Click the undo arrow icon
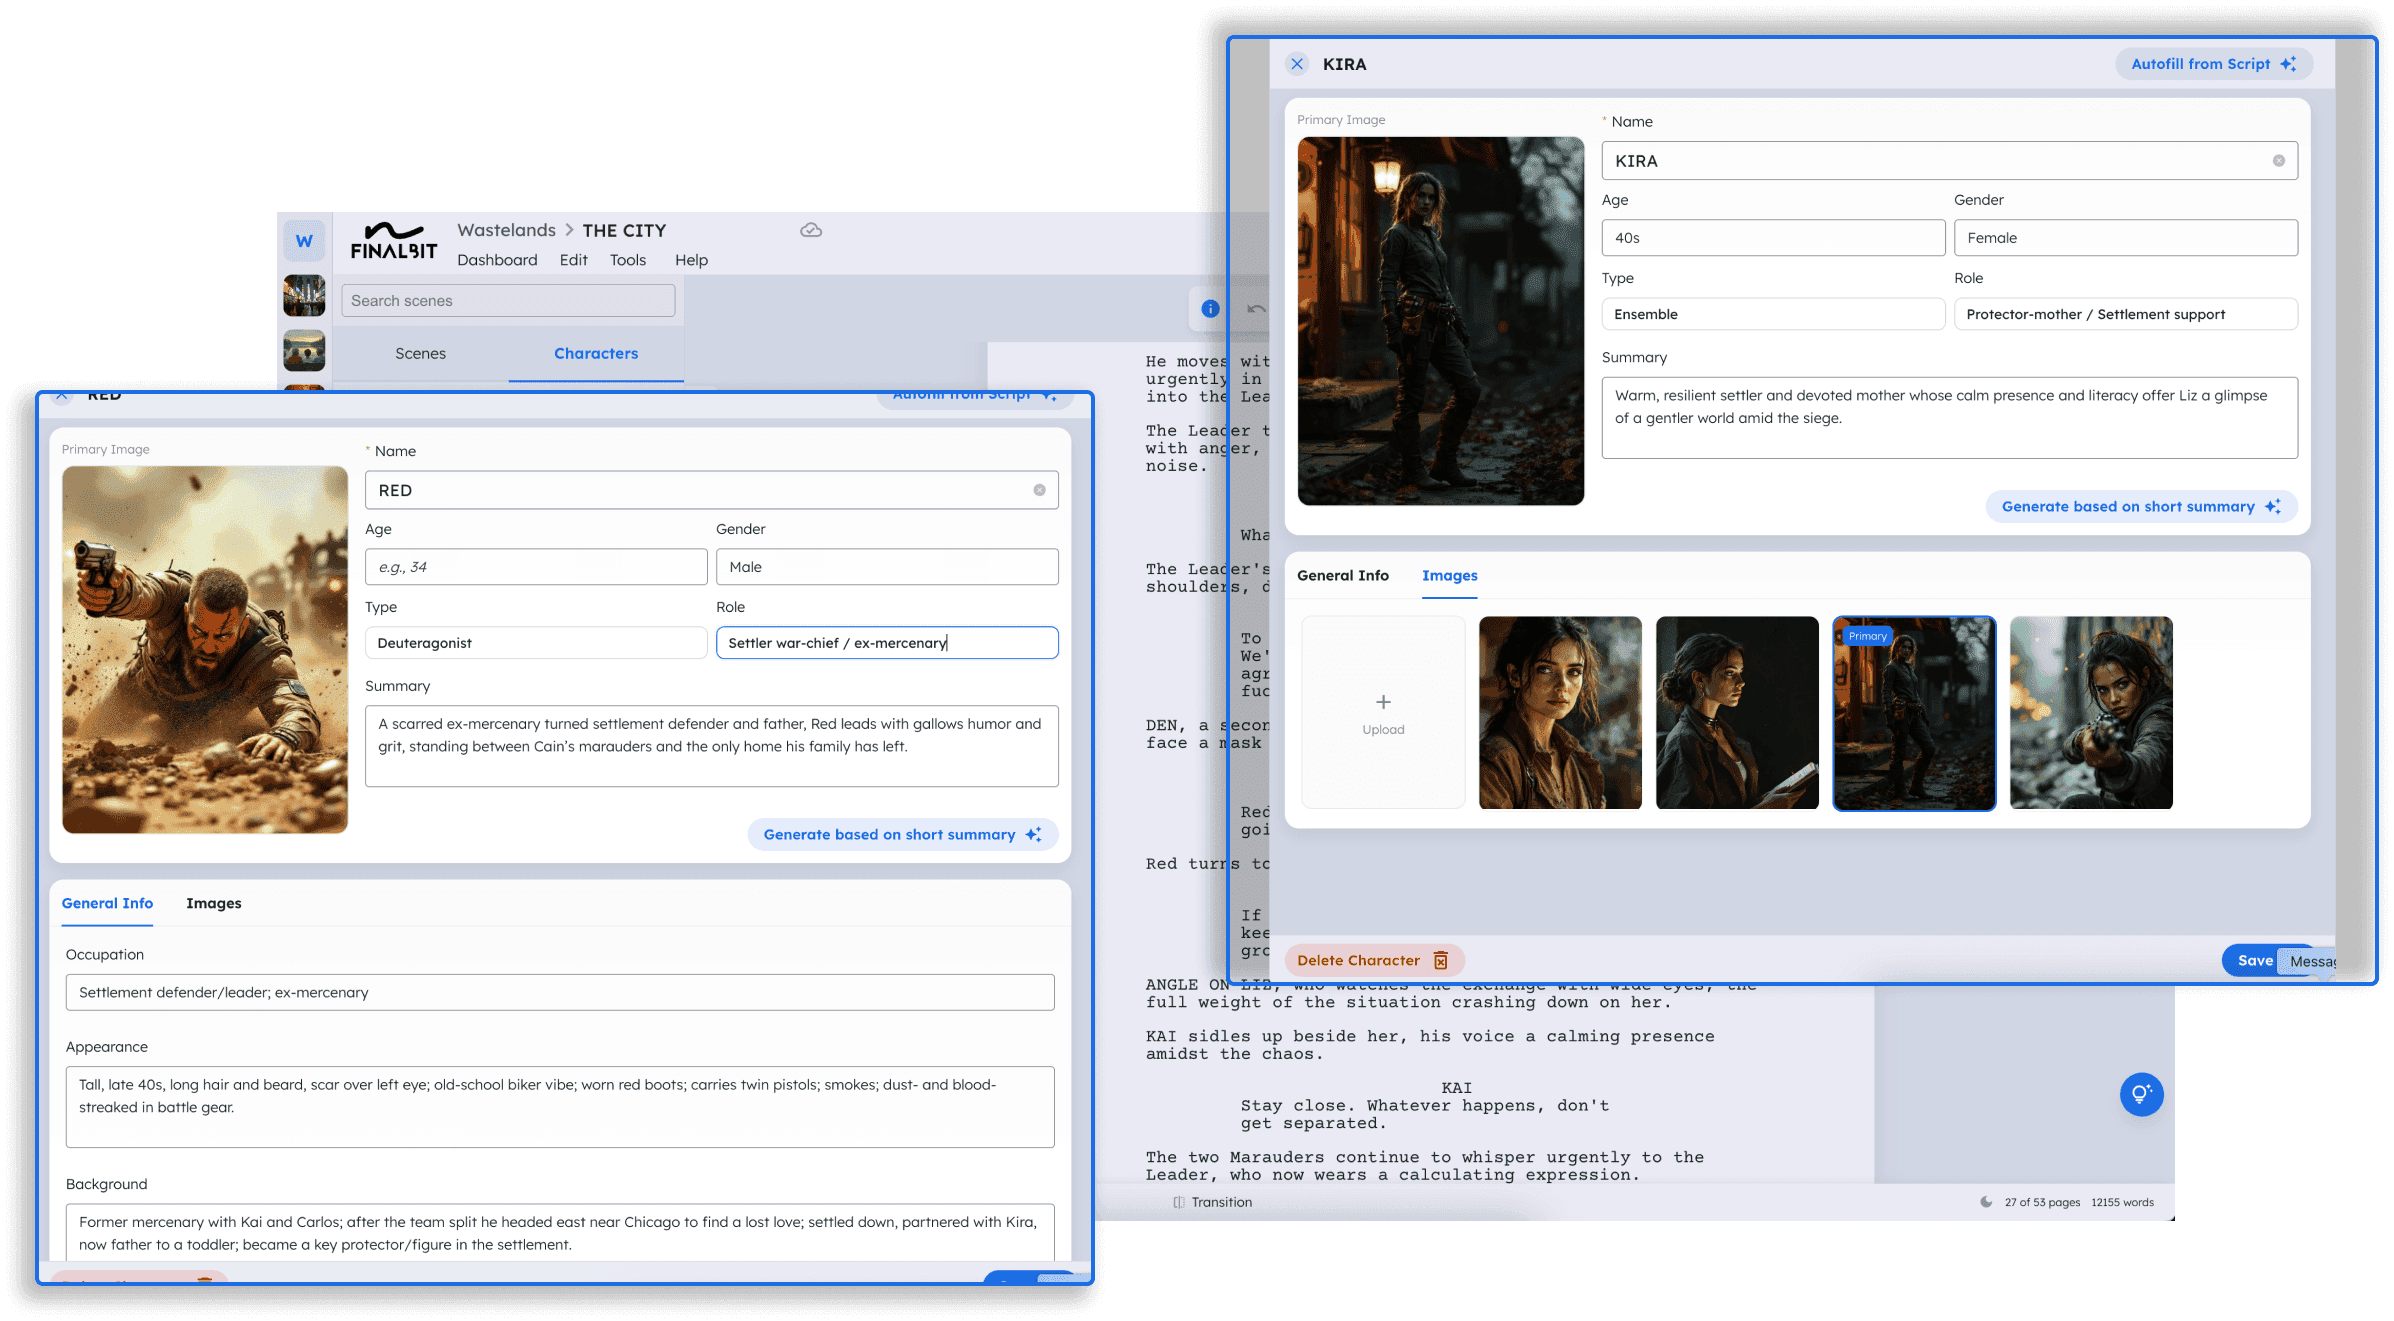This screenshot has width=2394, height=1321. [x=1256, y=309]
